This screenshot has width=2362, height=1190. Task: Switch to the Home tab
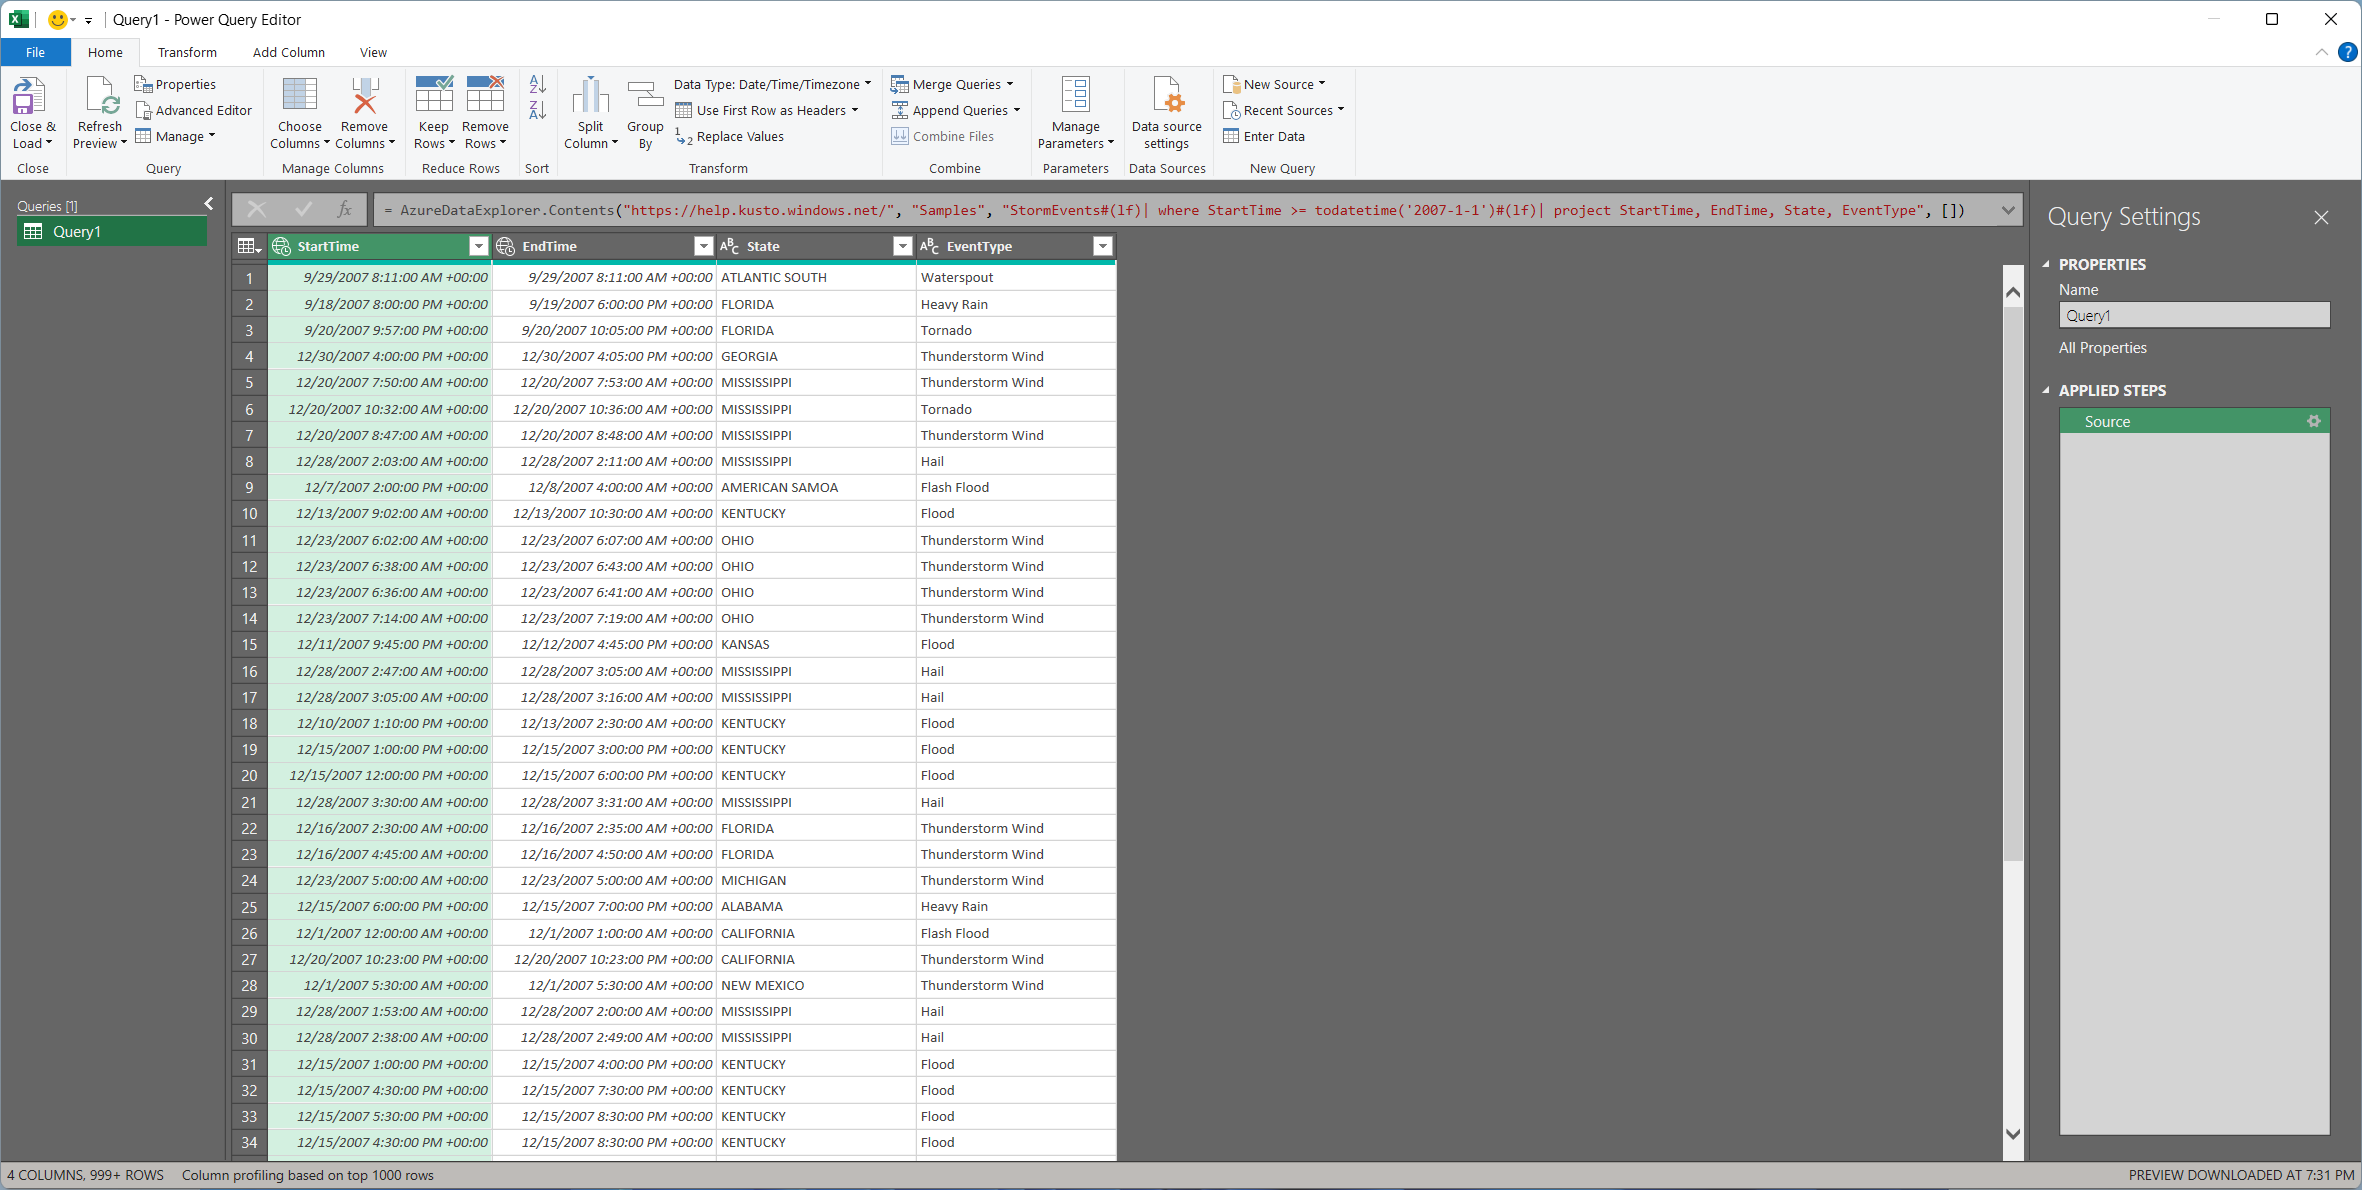click(x=105, y=53)
